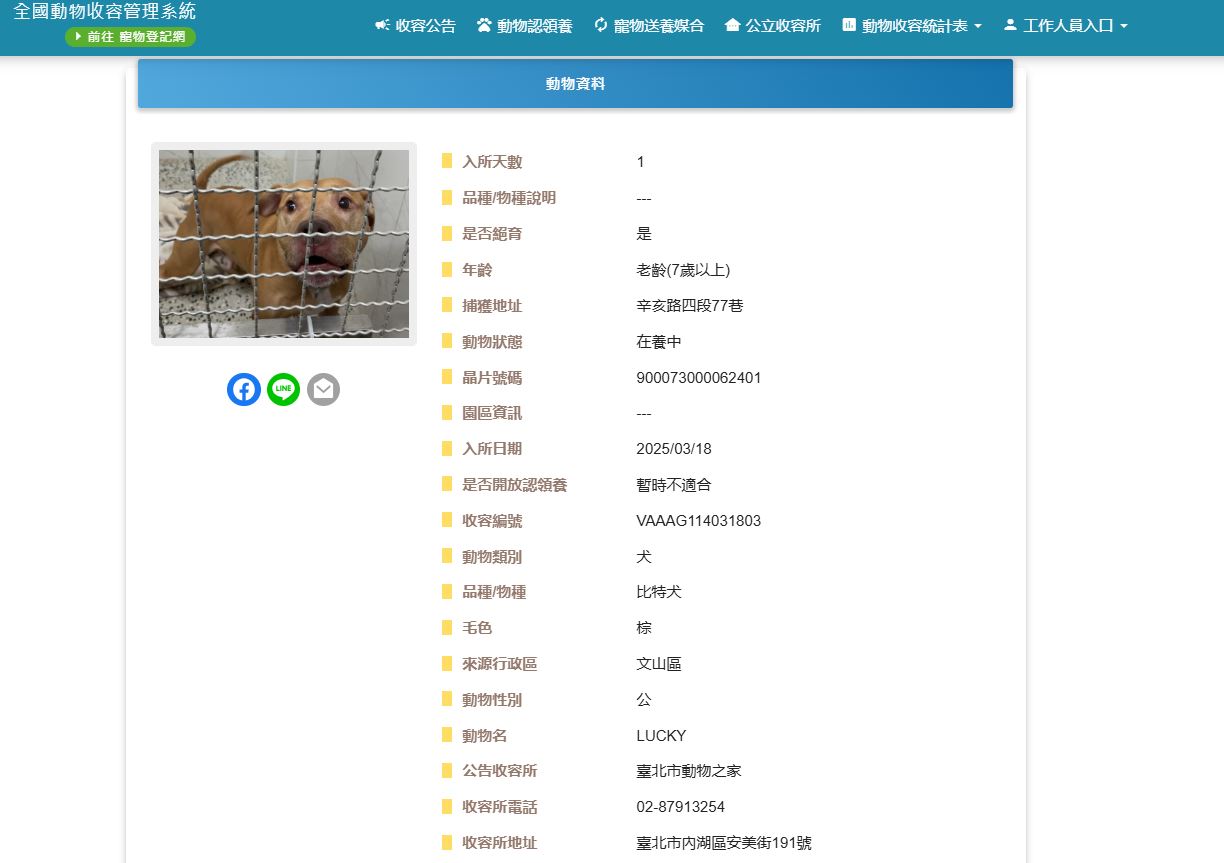Click label 動物性別
The width and height of the screenshot is (1224, 863).
492,700
